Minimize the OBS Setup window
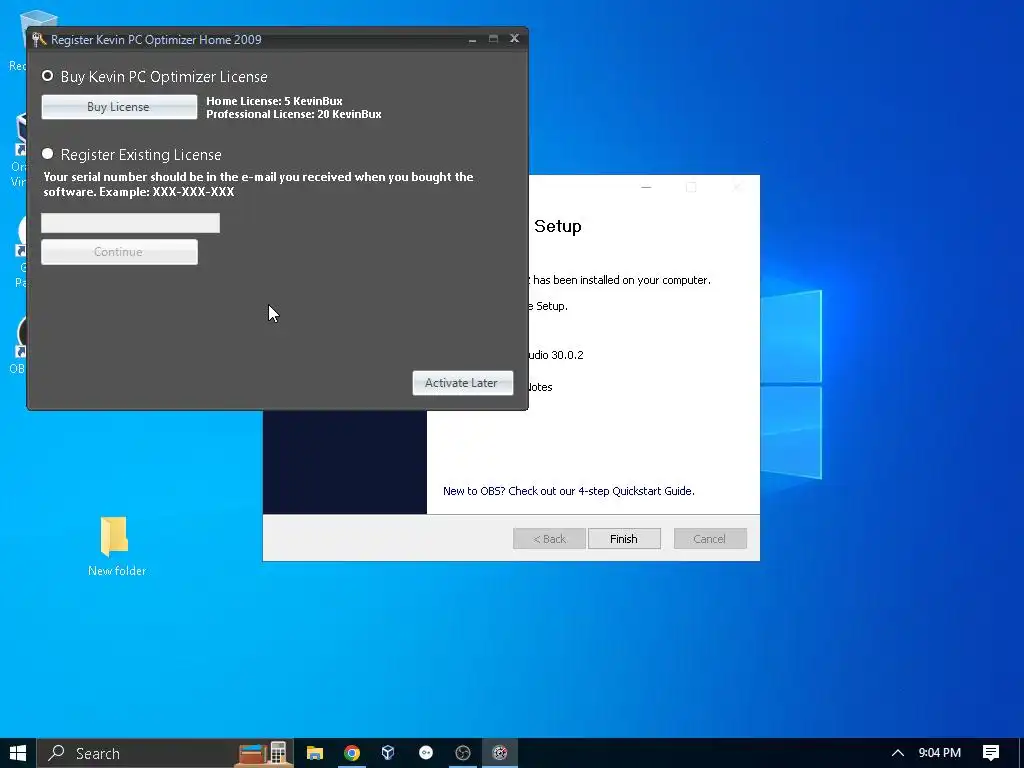The height and width of the screenshot is (768, 1024). click(x=647, y=187)
